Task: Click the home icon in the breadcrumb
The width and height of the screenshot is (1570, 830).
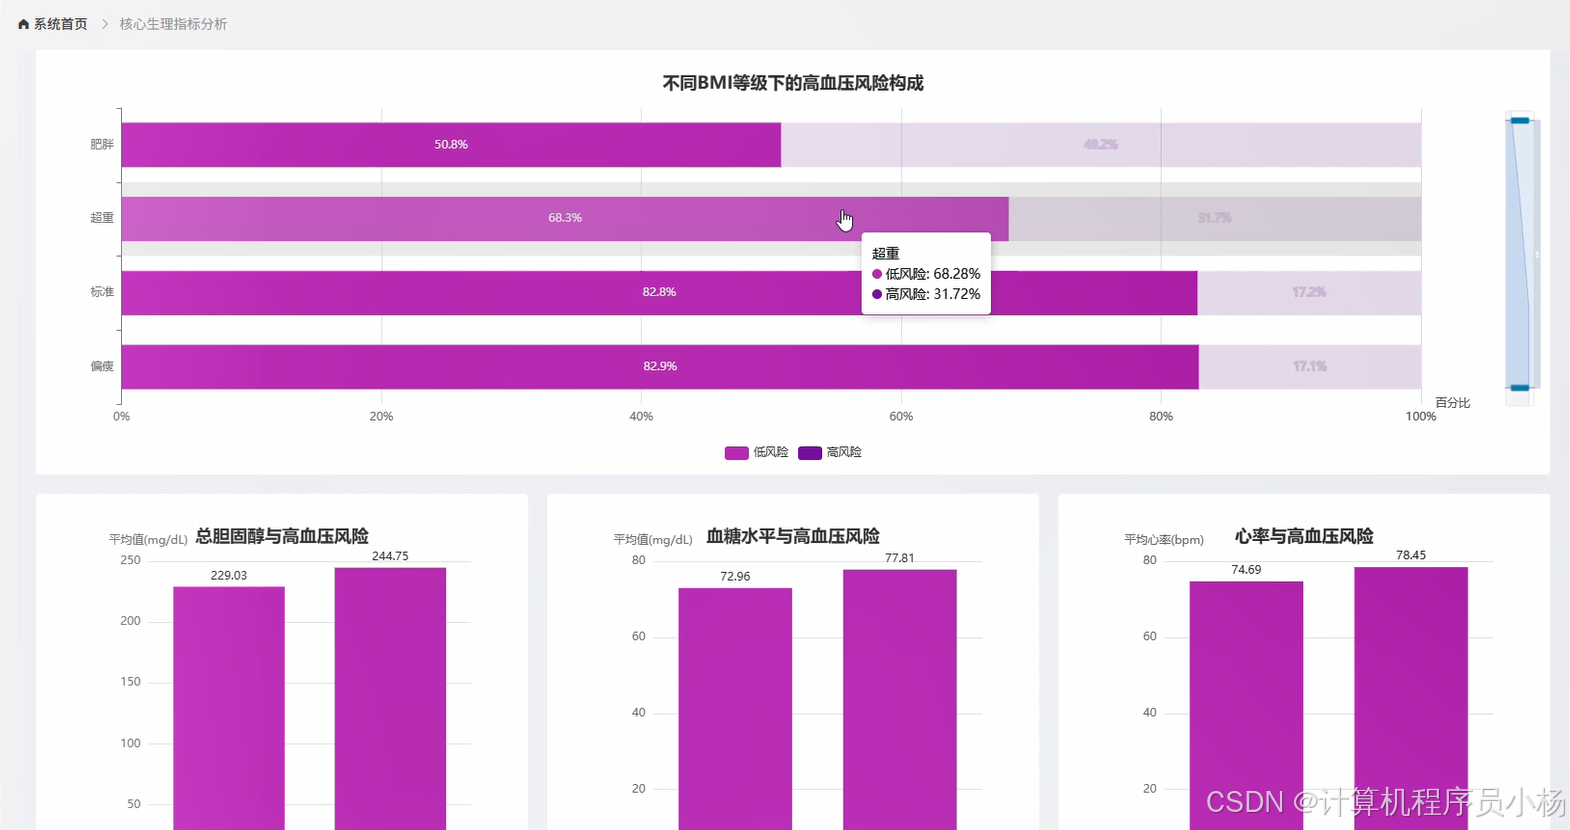Action: click(x=24, y=24)
